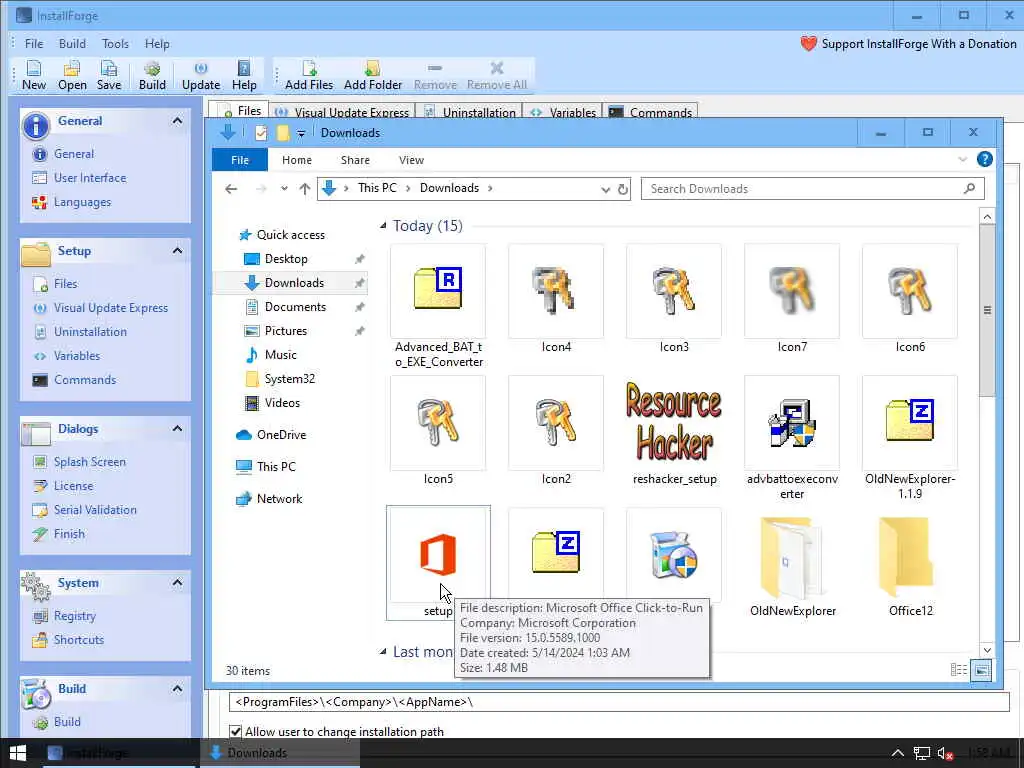Select Desktop in Quick access
1024x768 pixels.
286,259
